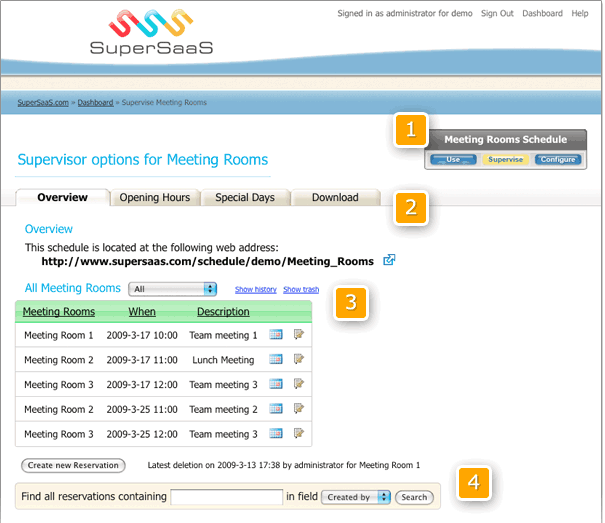Open calendar icon for Lunch Meeting row
Screen dimensions: 605x523
point(275,359)
